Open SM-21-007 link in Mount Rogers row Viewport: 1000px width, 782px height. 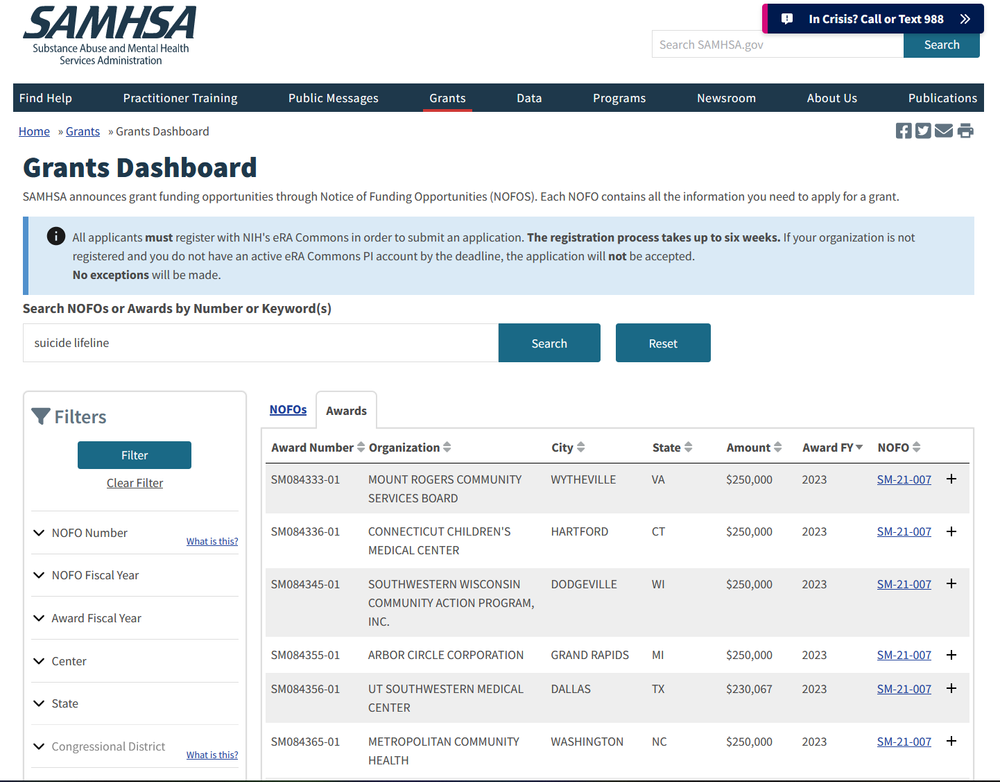(x=904, y=480)
